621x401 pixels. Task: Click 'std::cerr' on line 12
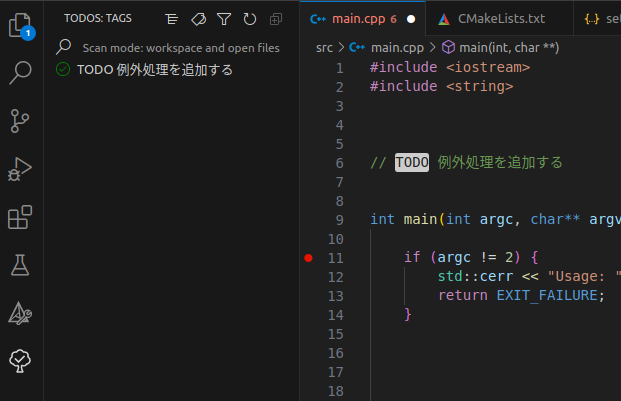point(475,276)
